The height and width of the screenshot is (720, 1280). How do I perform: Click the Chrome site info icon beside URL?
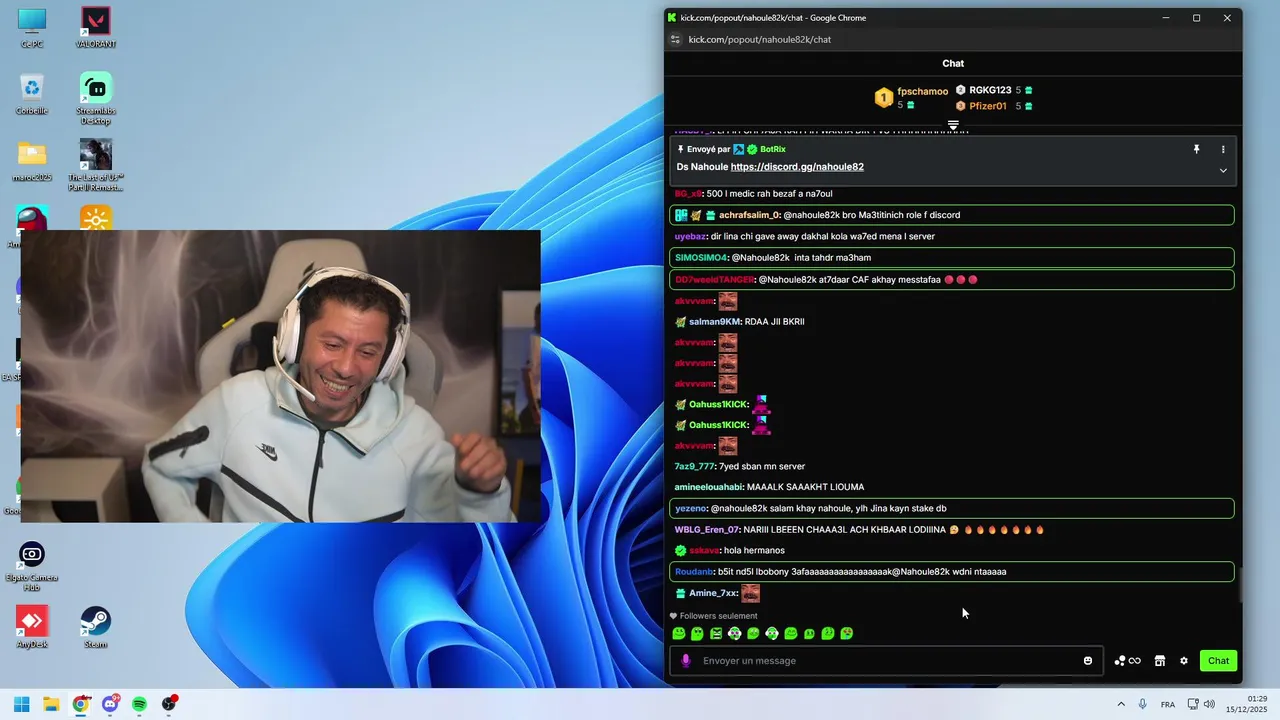pyautogui.click(x=676, y=39)
